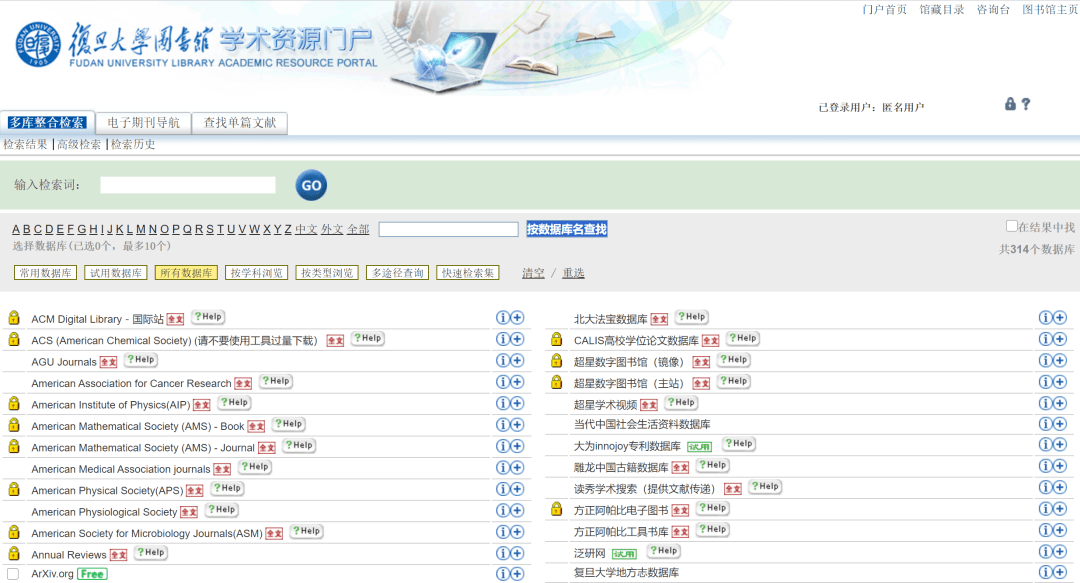
Task: Show 中文 databases
Action: coord(306,229)
